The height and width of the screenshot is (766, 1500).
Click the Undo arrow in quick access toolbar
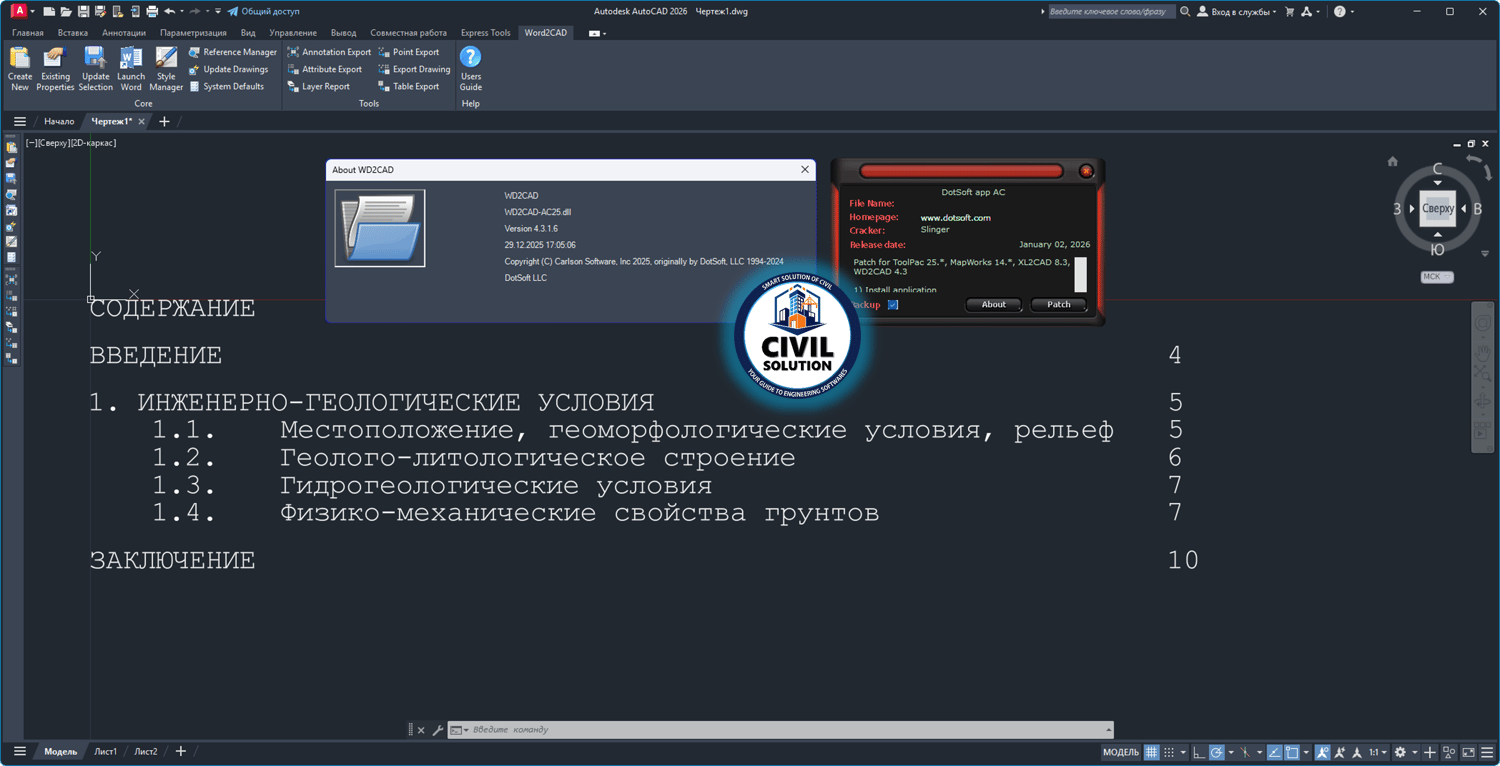[x=169, y=11]
